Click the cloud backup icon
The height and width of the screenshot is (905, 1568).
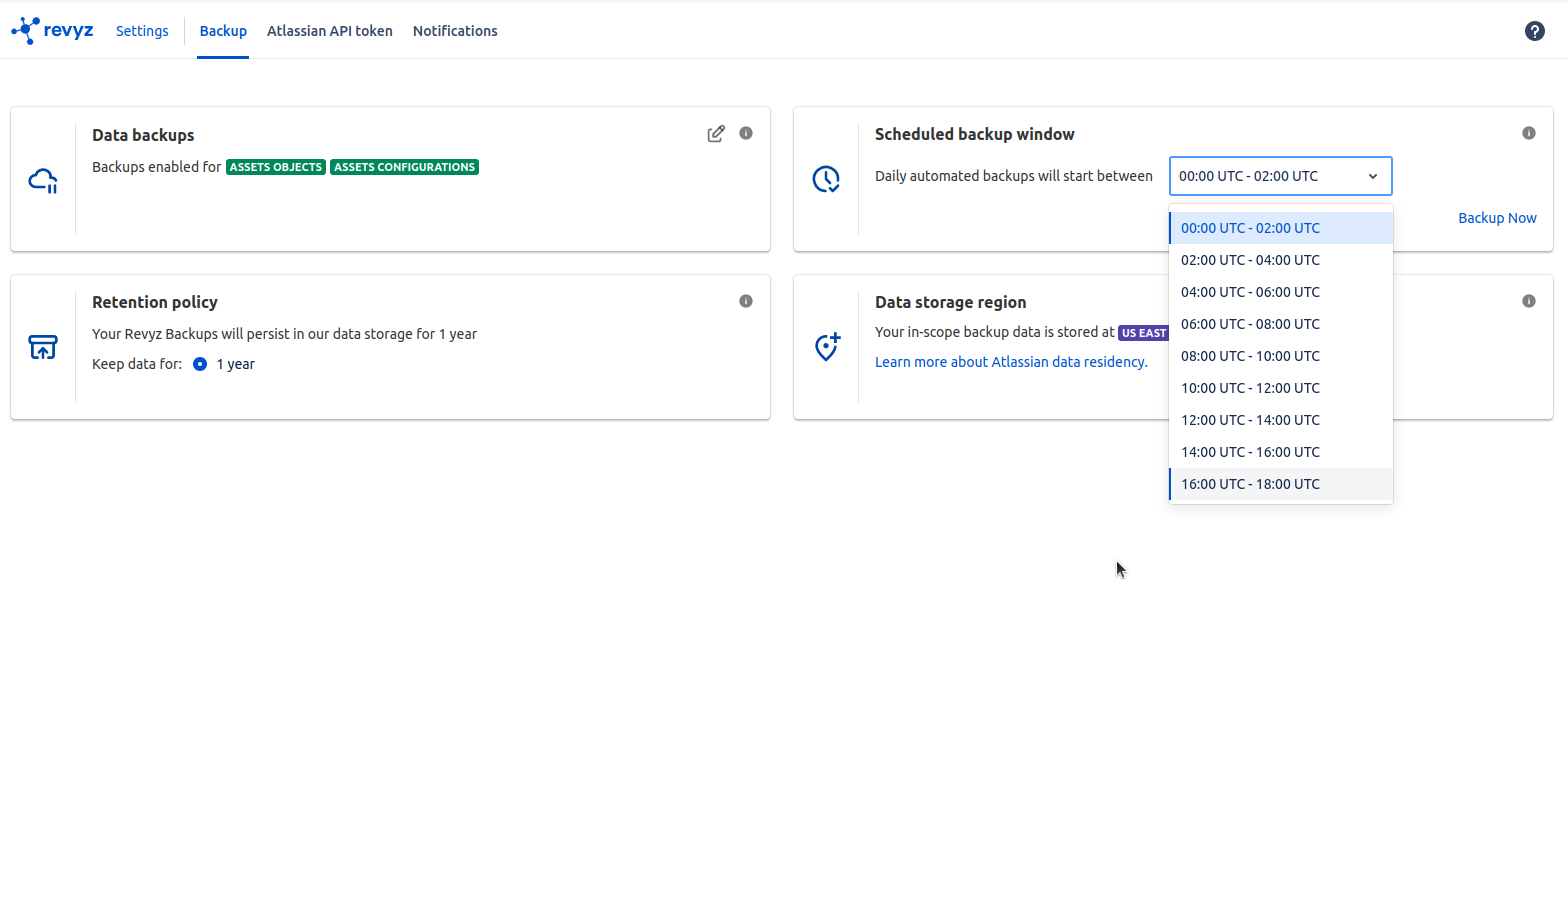(43, 180)
